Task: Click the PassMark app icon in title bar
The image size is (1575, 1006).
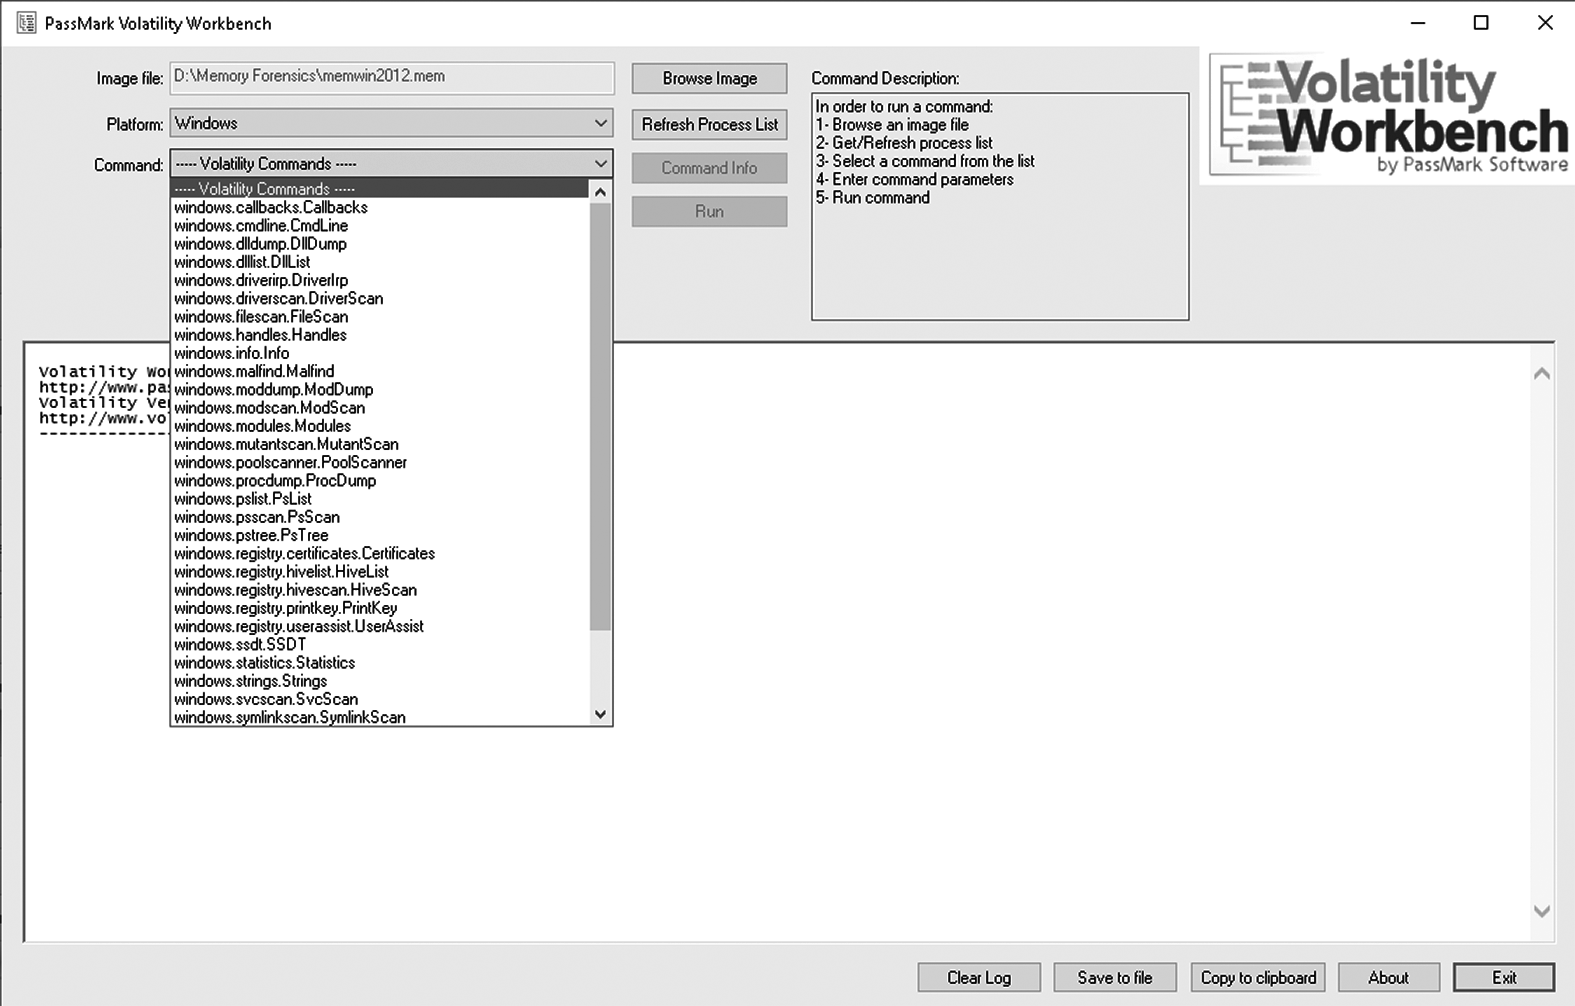Action: 26,23
